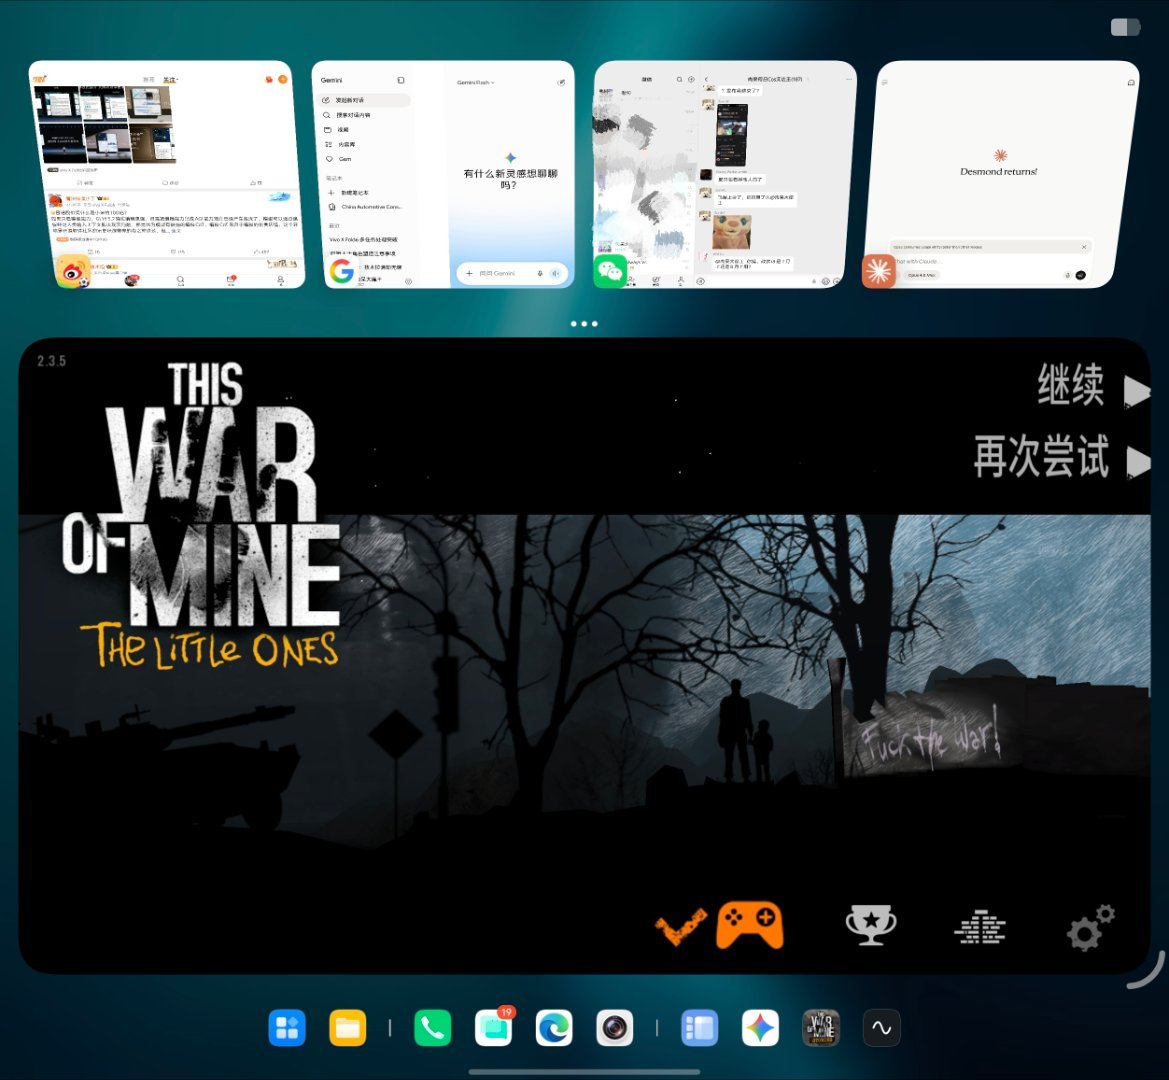Open the orange gamepad icon in game menu
Viewport: 1169px width, 1080px height.
pyautogui.click(x=749, y=925)
